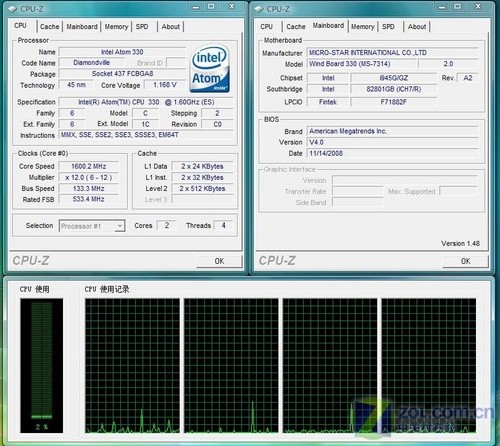Click OK in the right CPU-Z window
This screenshot has height=446, width=500.
466,261
